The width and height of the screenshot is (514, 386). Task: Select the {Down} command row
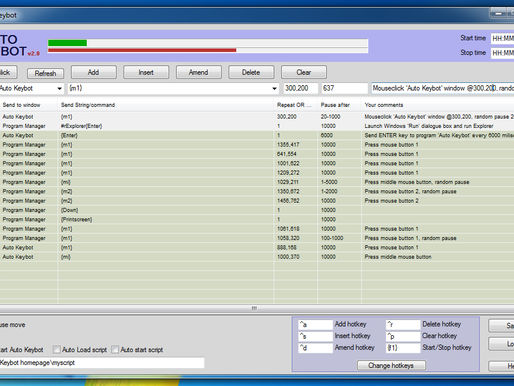(257, 210)
